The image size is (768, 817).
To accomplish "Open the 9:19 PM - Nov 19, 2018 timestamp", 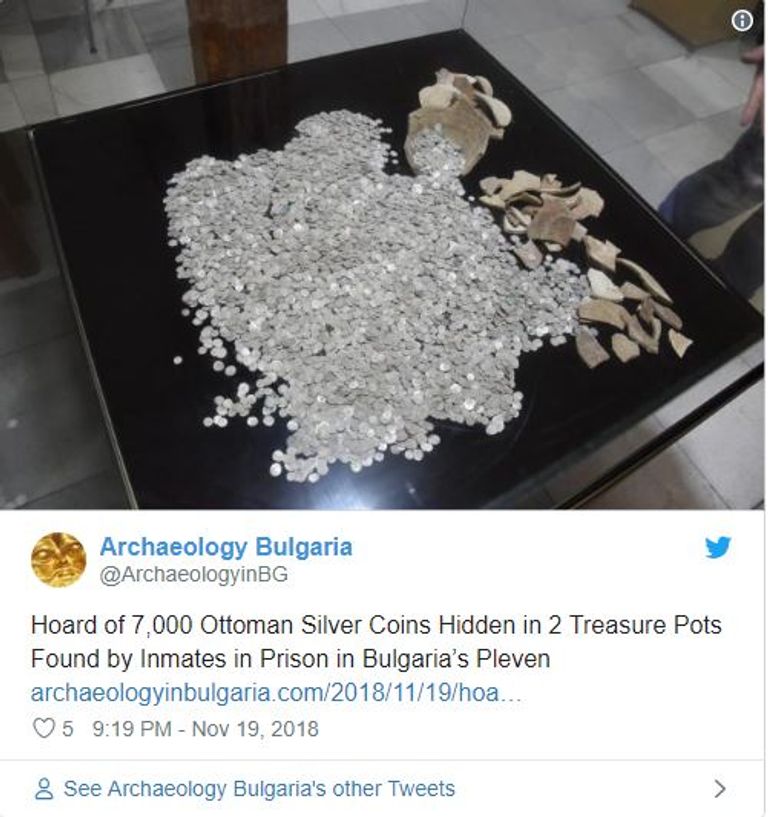I will 205,728.
